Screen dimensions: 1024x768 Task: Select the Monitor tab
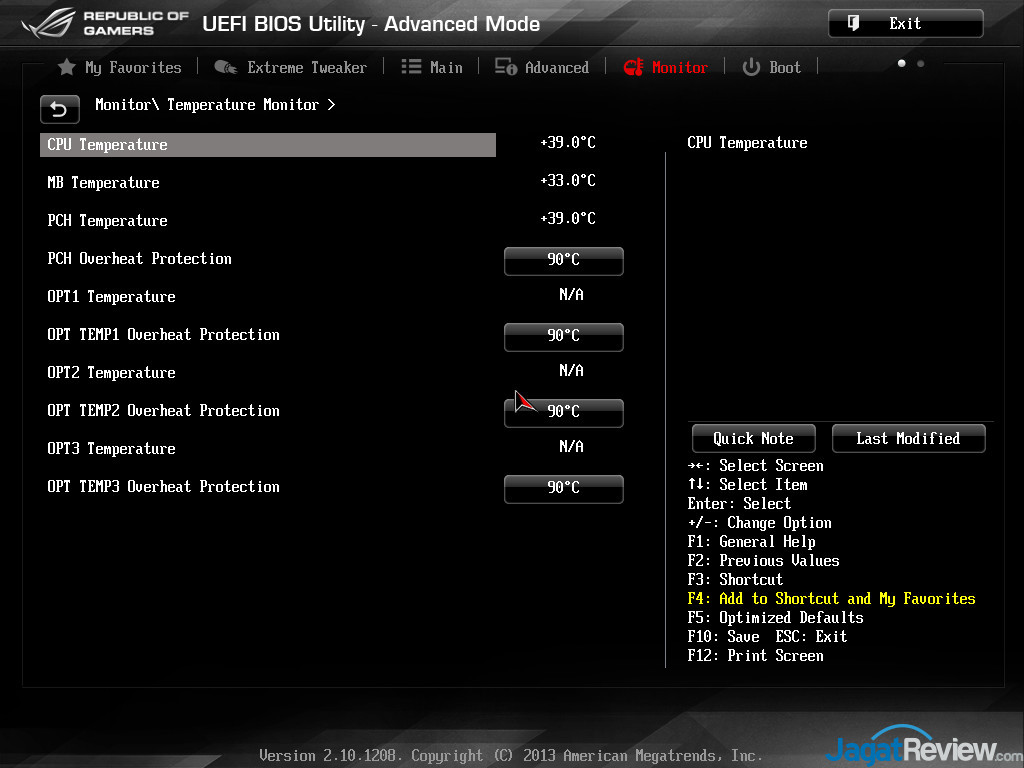click(665, 67)
